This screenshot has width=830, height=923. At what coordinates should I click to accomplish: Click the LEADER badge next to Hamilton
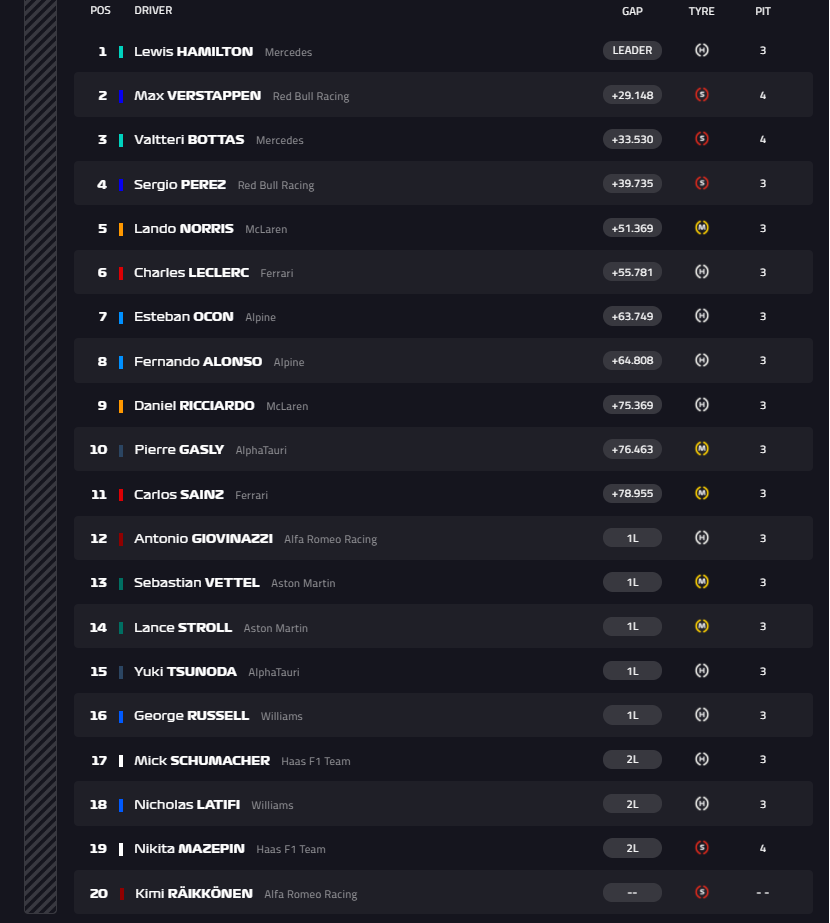(632, 49)
